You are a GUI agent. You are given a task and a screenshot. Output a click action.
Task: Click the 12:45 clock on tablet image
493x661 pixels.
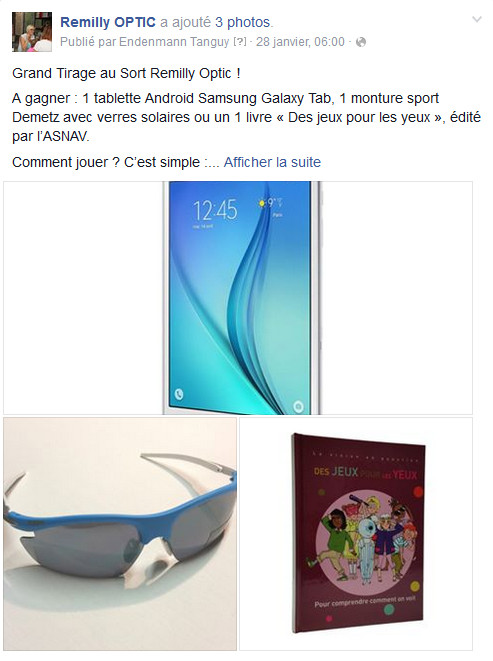(x=215, y=210)
